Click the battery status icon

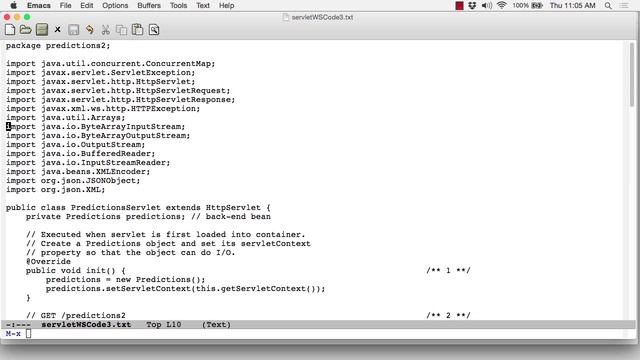click(x=537, y=5)
